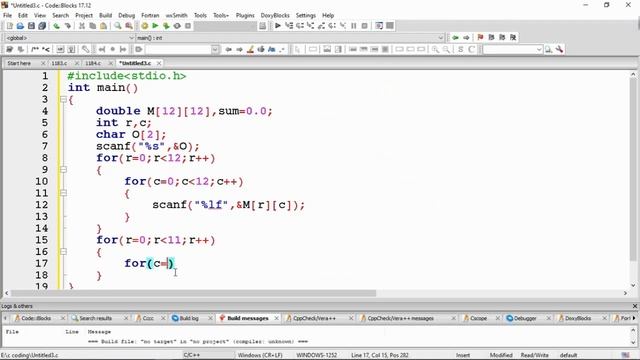Click the Replace toolbar icon
The width and height of the screenshot is (640, 360).
tap(129, 26)
